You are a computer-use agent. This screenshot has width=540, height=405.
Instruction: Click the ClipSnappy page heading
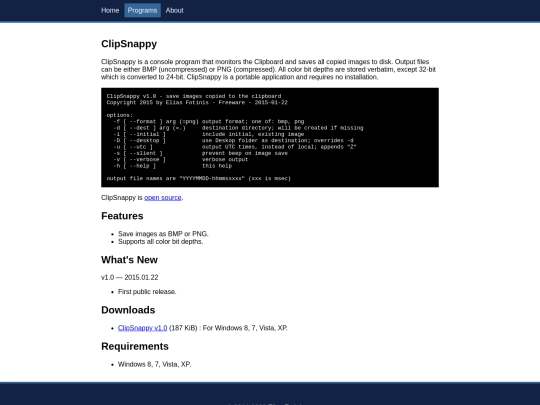pos(129,44)
